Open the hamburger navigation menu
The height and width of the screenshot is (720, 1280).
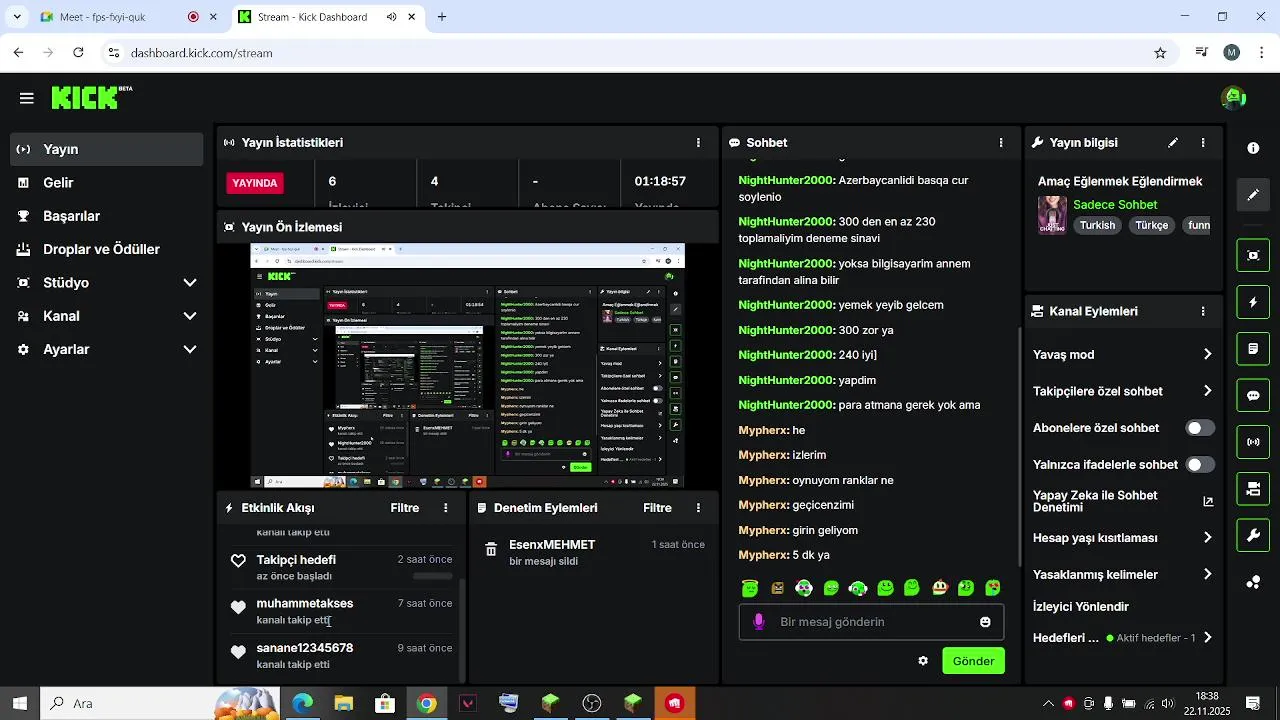click(x=27, y=98)
